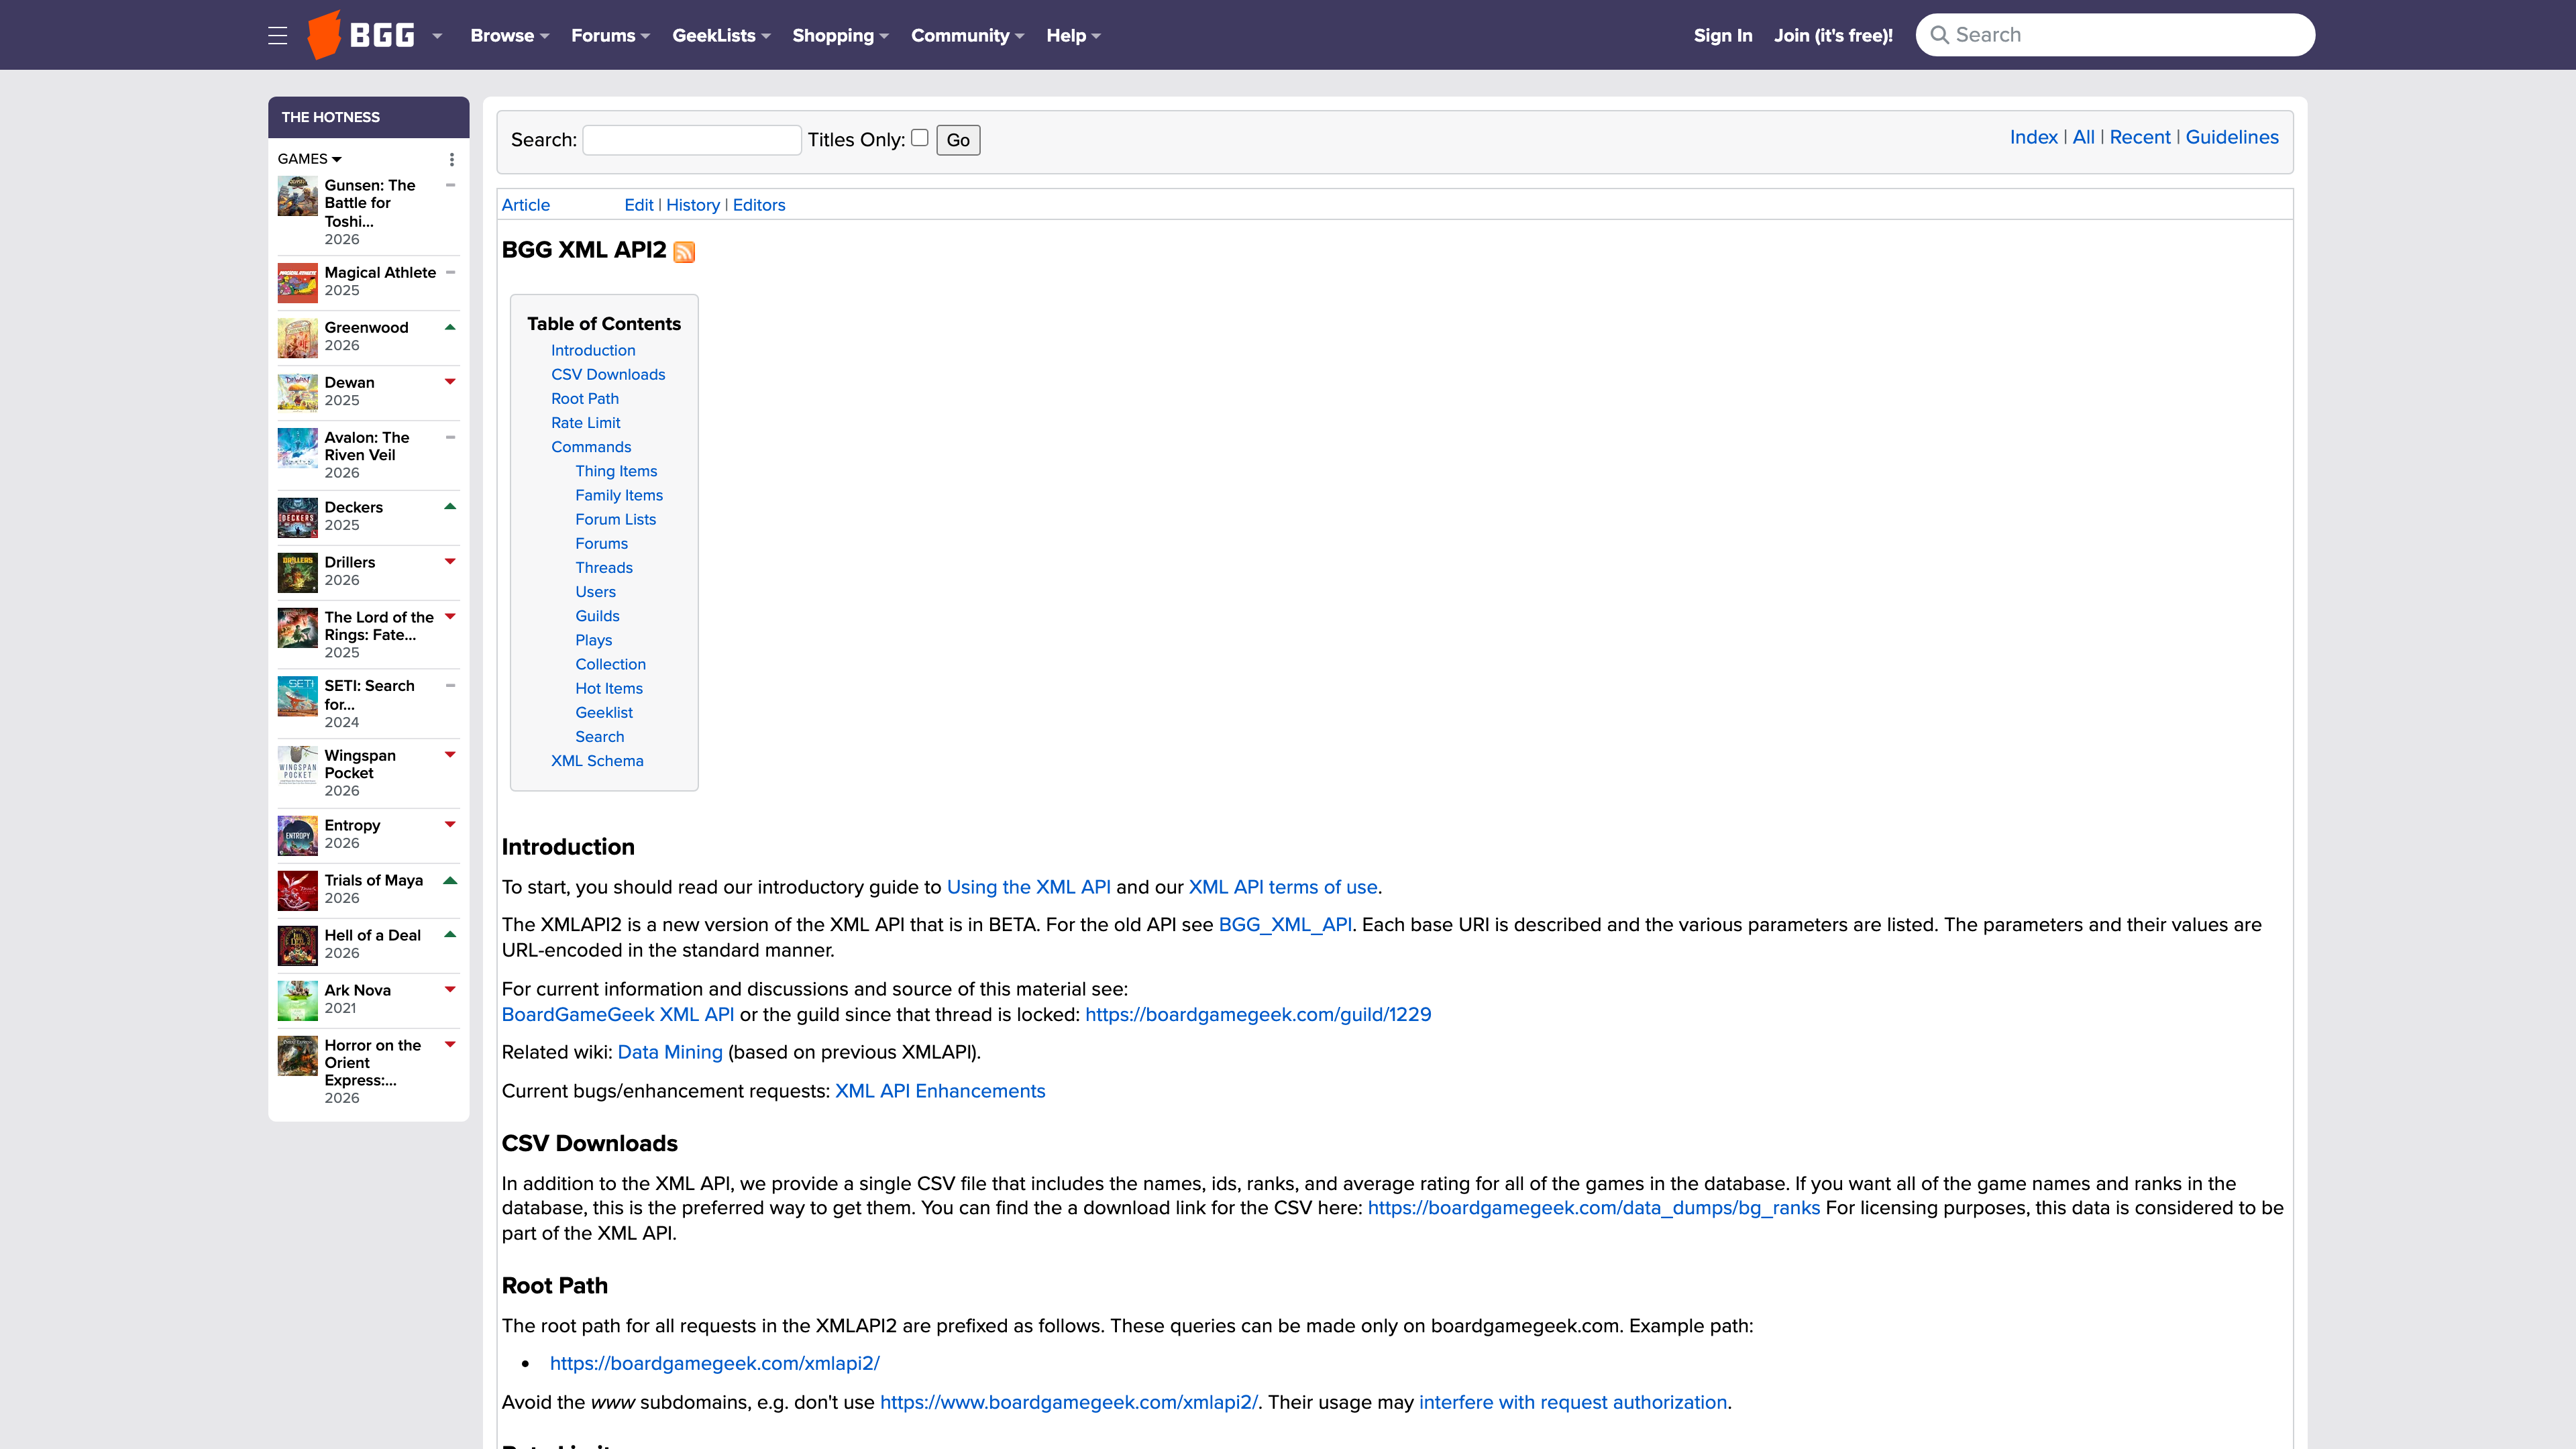Open the Recent wiki changes link
This screenshot has width=2576, height=1449.
point(2140,137)
